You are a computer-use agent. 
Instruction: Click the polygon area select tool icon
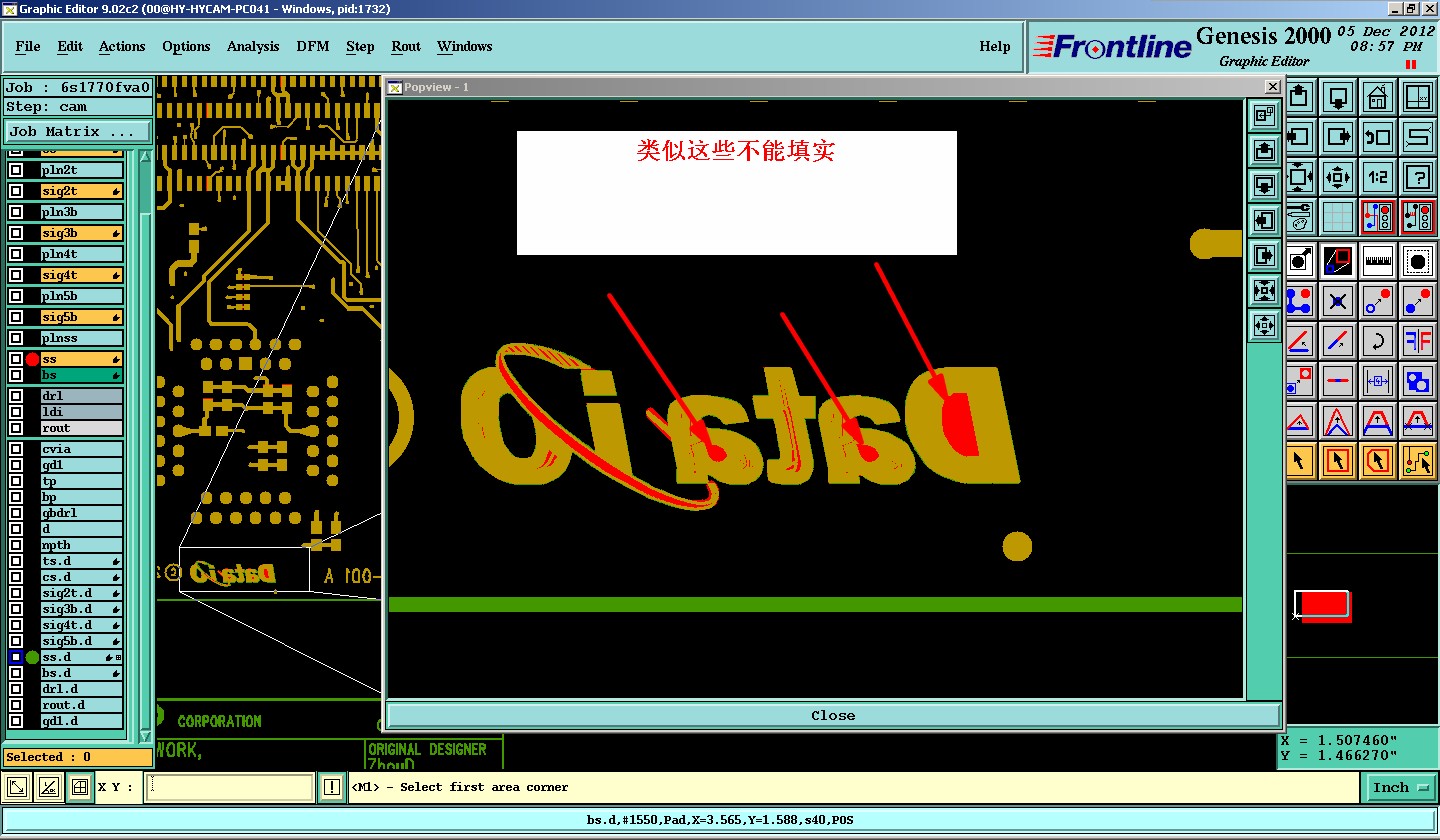coord(1377,460)
